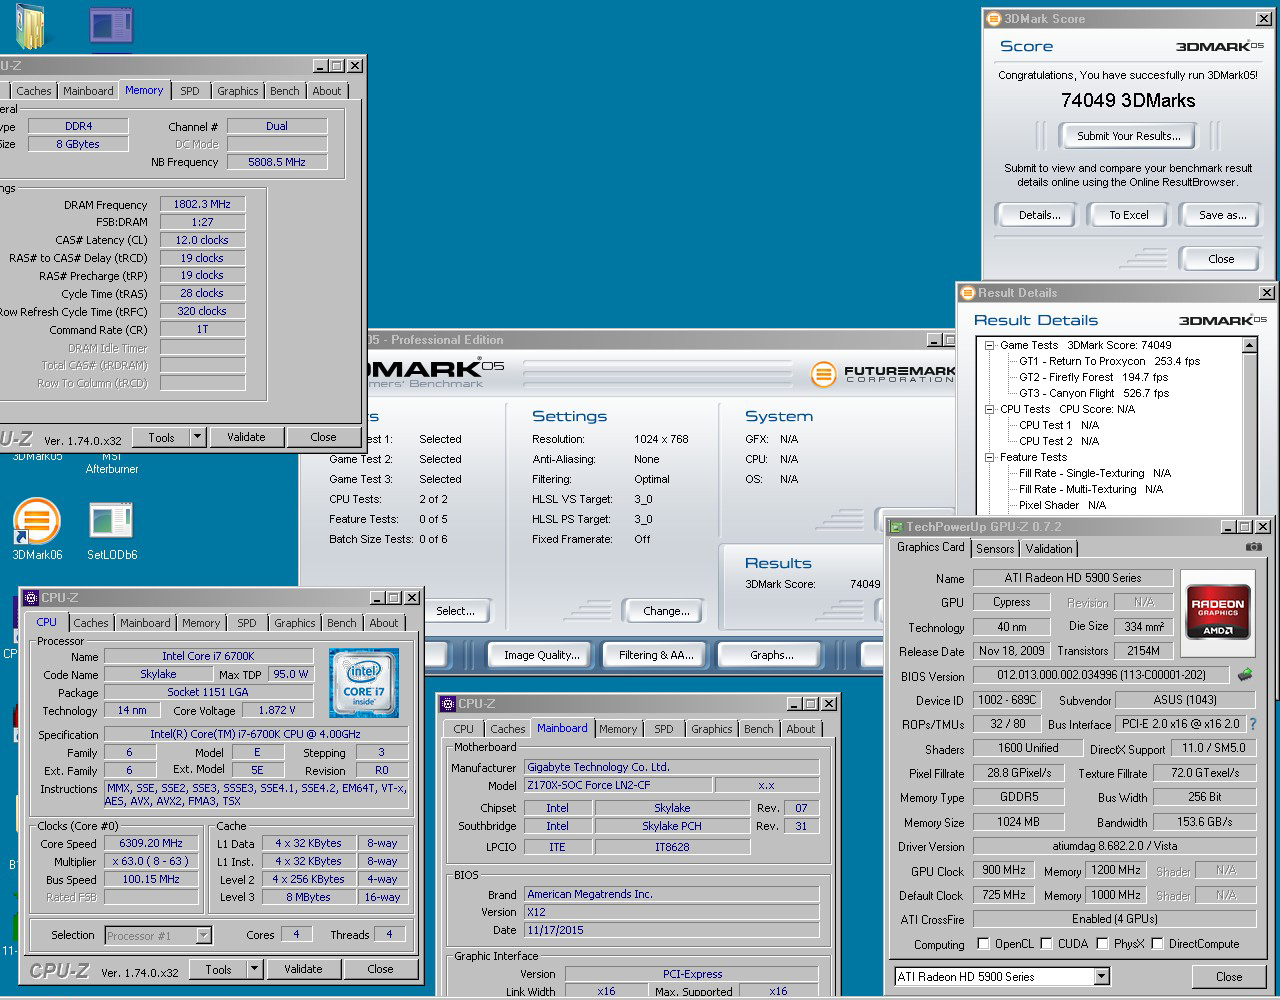Click the GPU Clock value 900 MHz
1280x1000 pixels.
click(1003, 871)
